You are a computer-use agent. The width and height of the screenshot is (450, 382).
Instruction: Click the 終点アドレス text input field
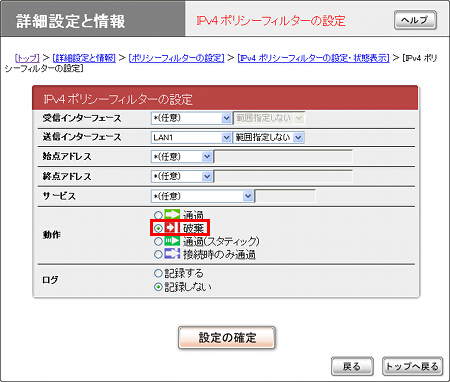coord(283,176)
